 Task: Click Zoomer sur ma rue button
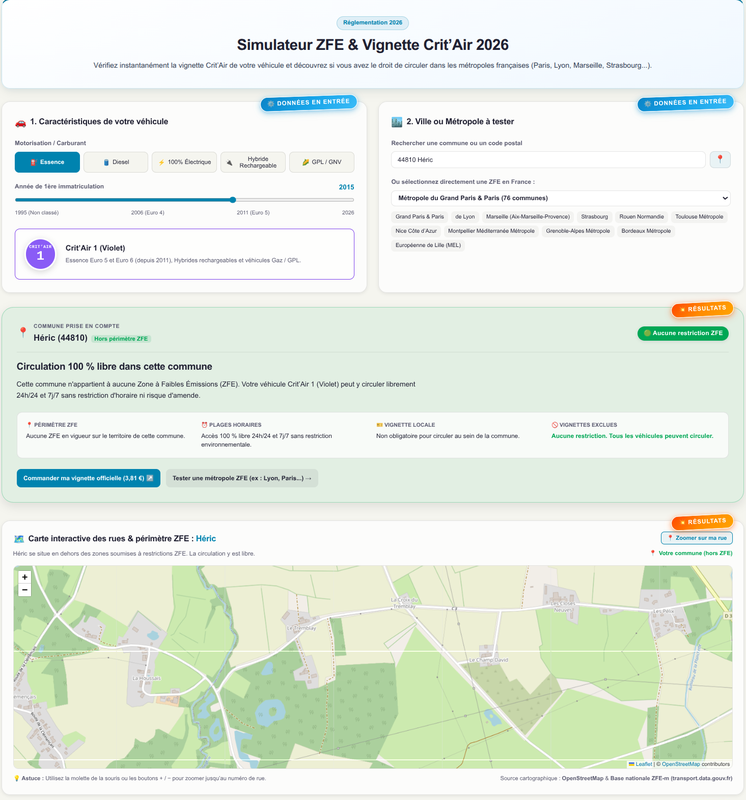tap(697, 538)
